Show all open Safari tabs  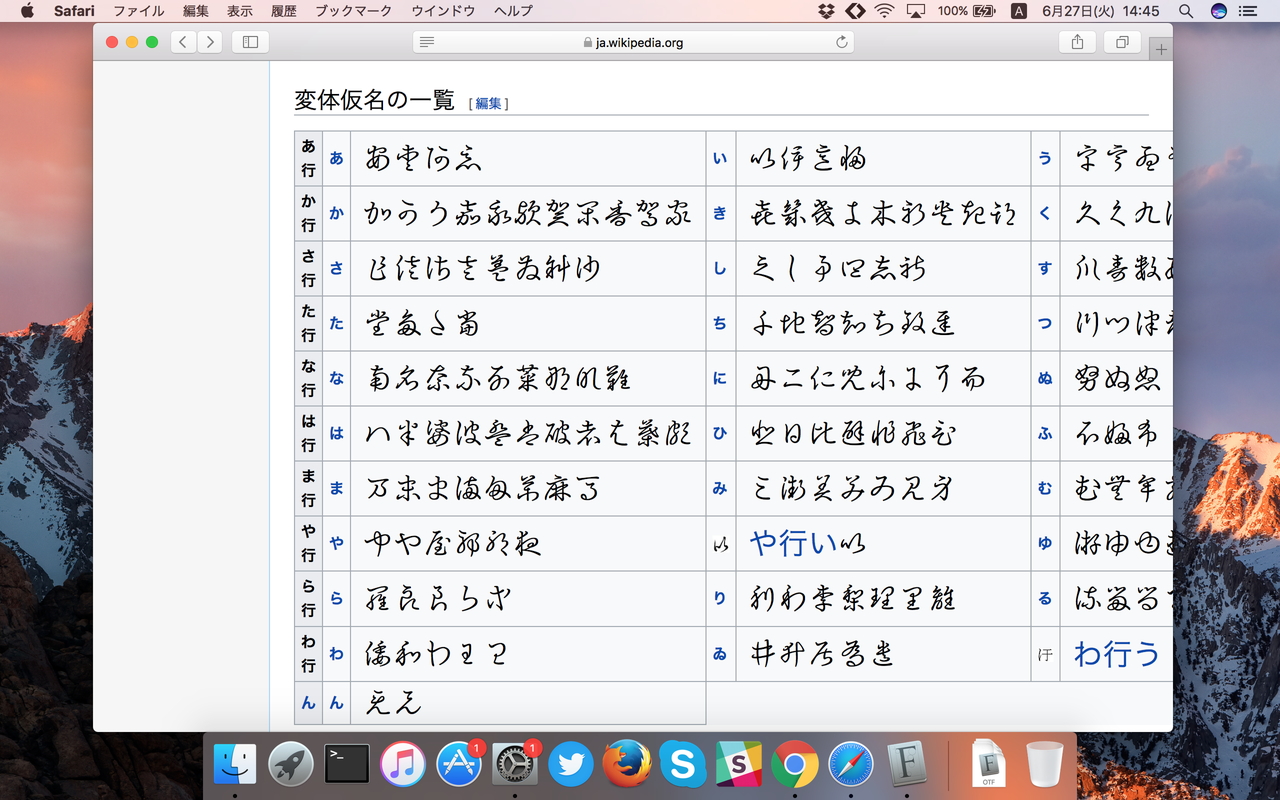pos(1121,42)
